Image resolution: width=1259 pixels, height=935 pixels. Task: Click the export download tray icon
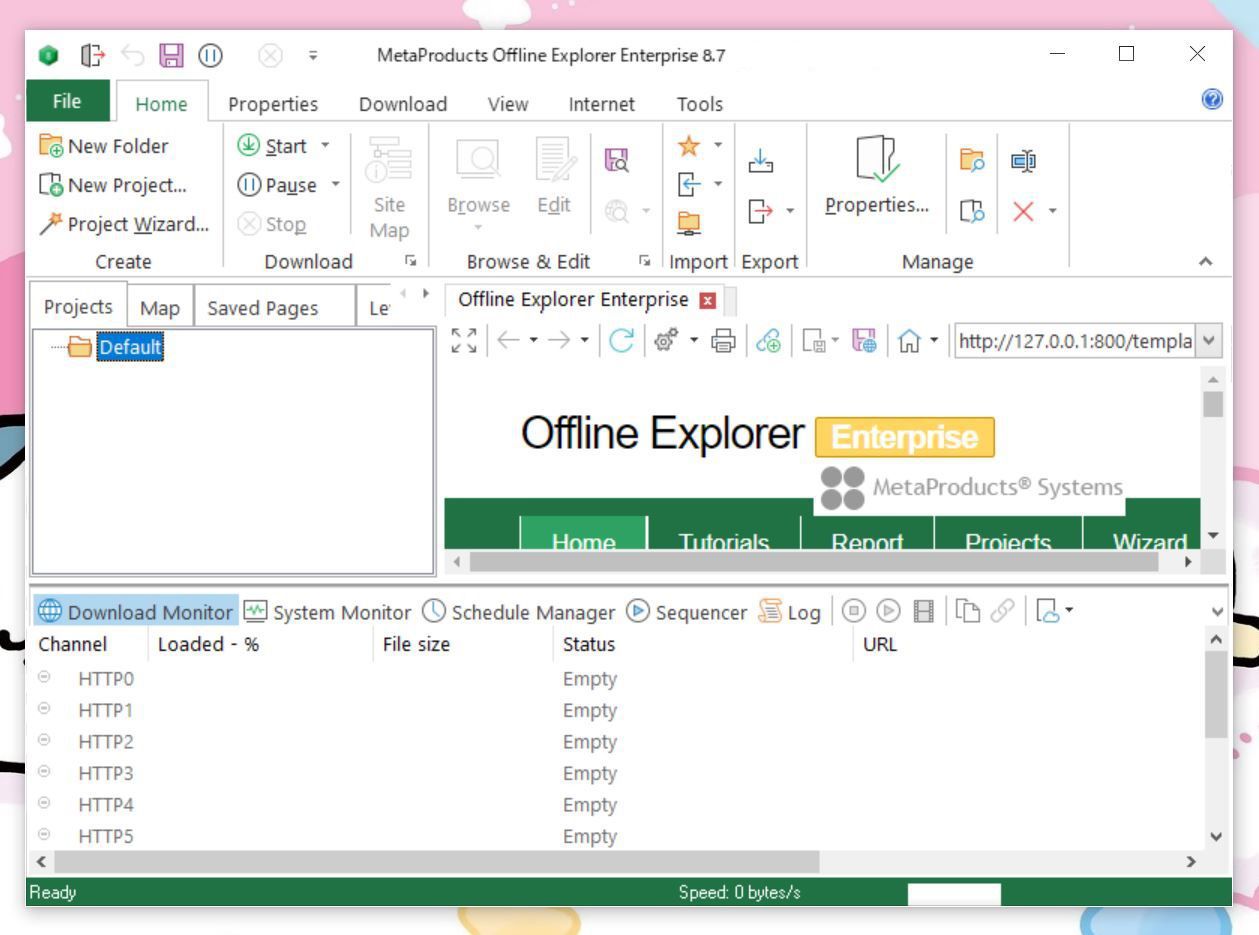point(760,160)
